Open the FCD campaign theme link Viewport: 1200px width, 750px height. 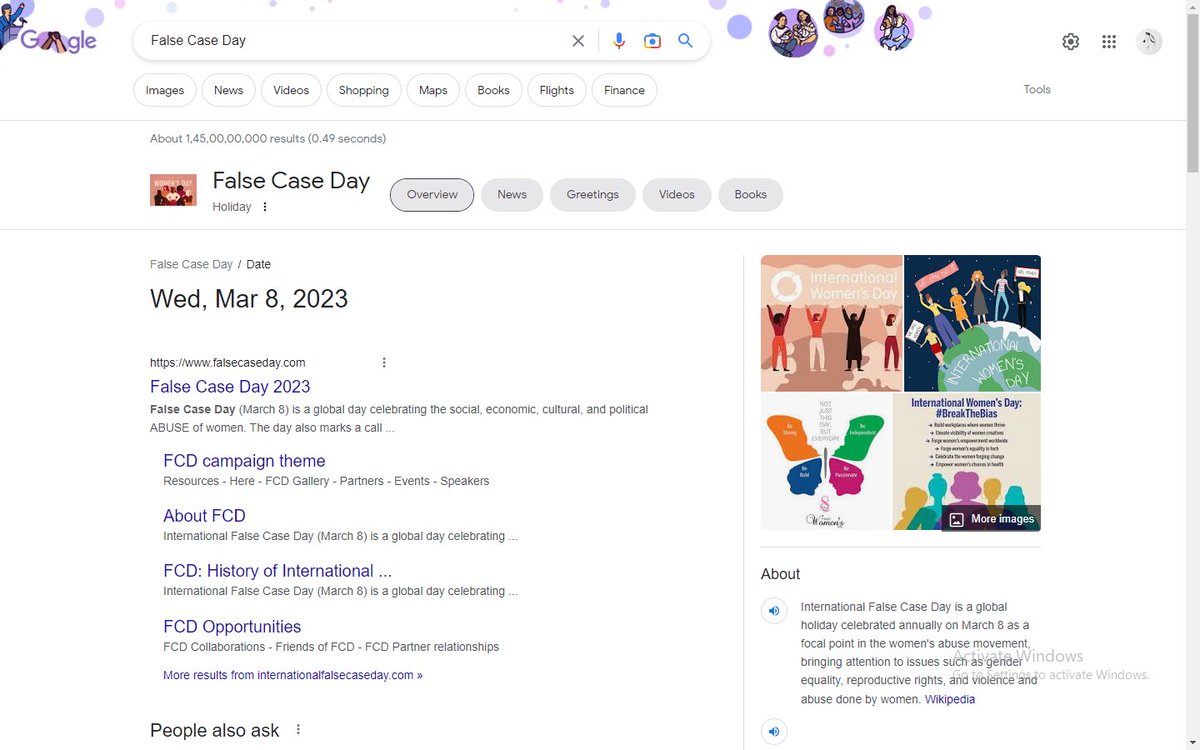pos(244,461)
